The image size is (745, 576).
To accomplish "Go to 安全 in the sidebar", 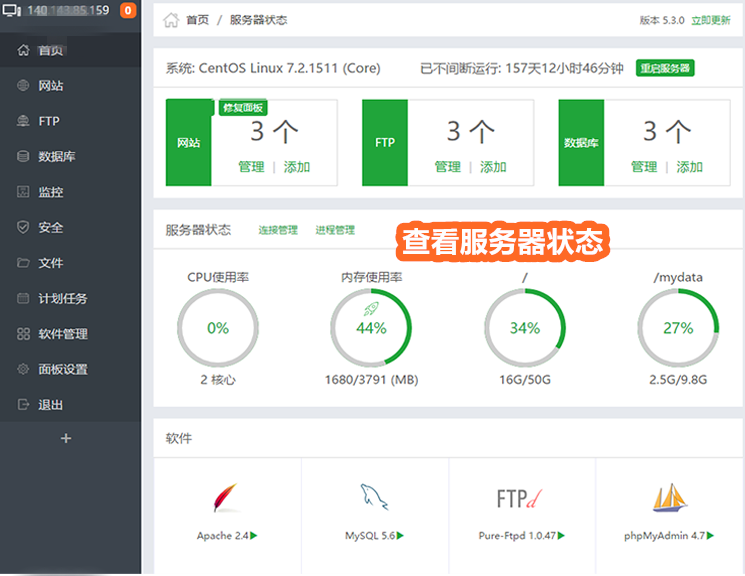I will point(50,227).
